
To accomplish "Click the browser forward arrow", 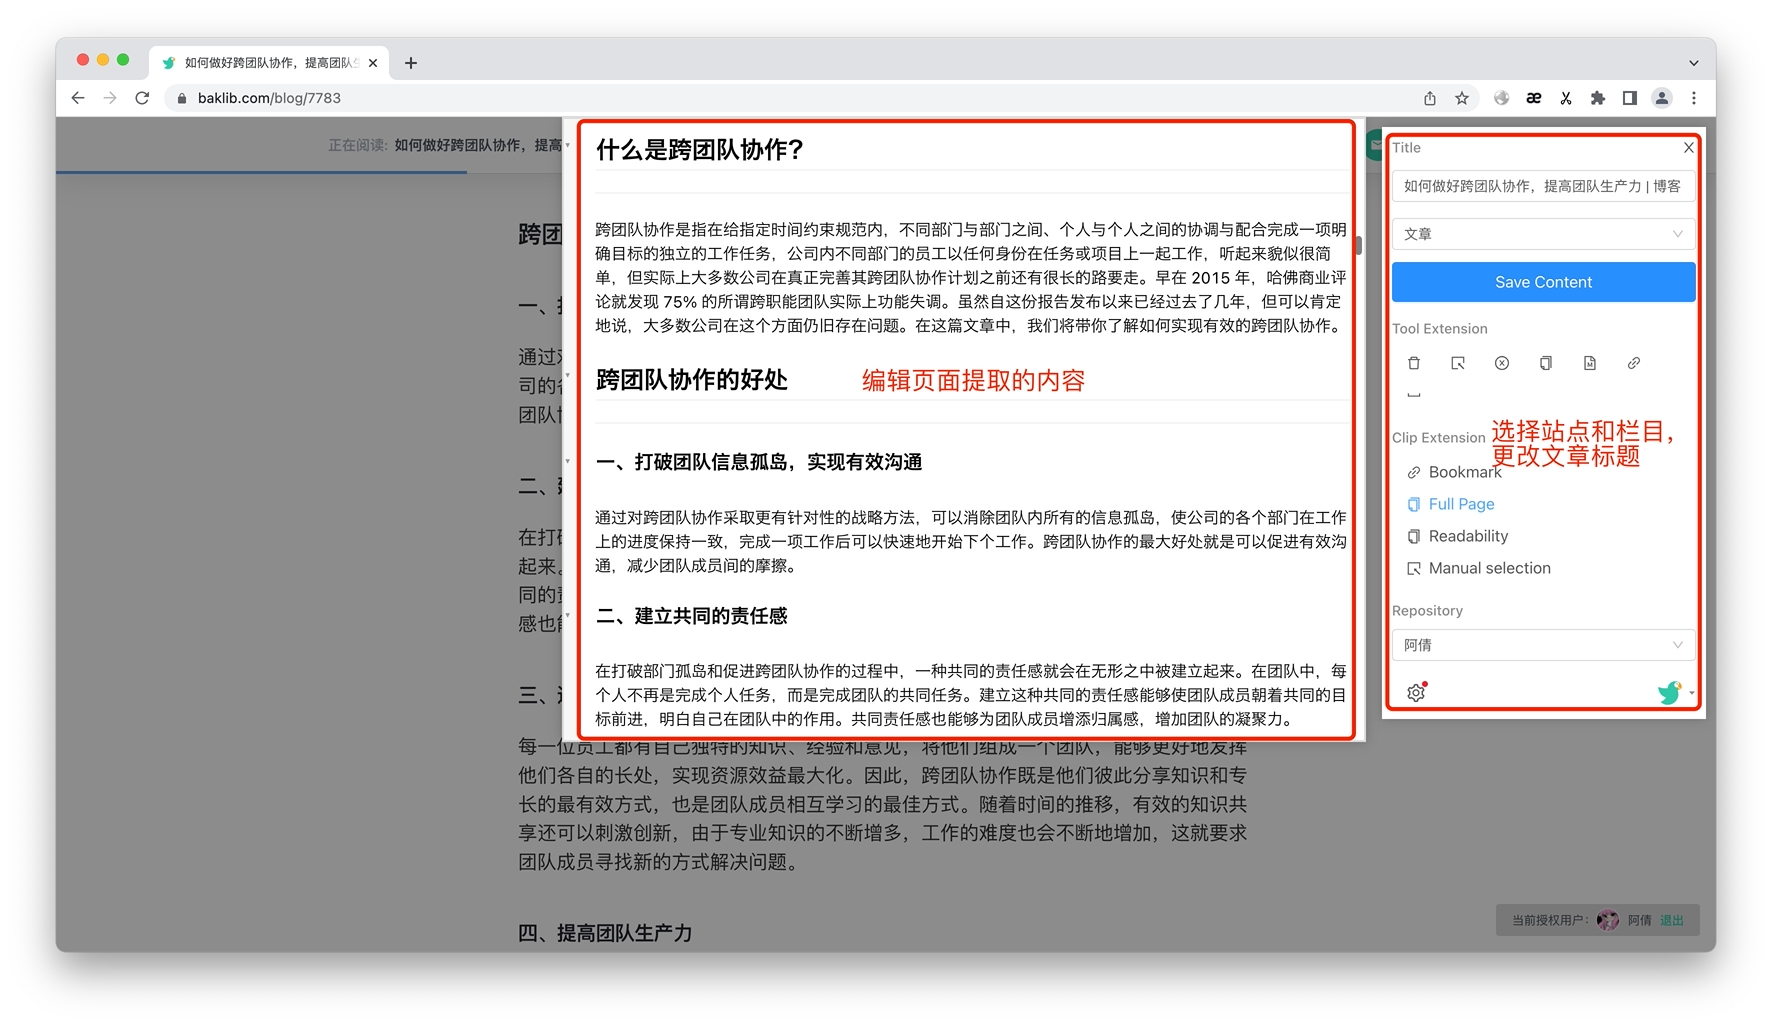I will pos(110,98).
